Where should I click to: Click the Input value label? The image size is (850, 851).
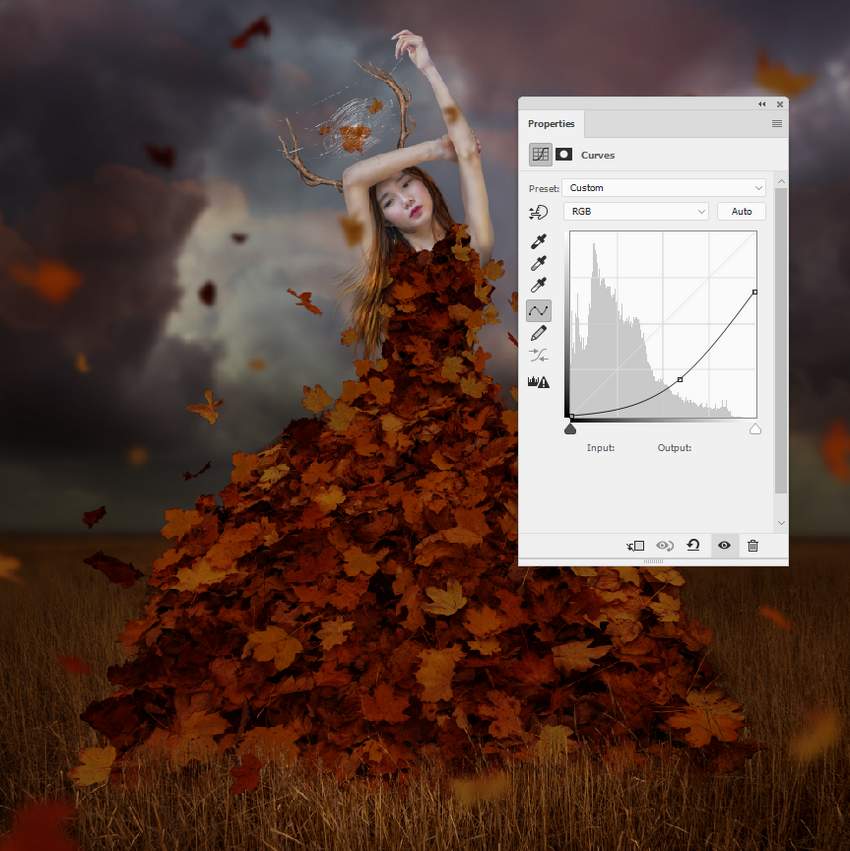[601, 448]
